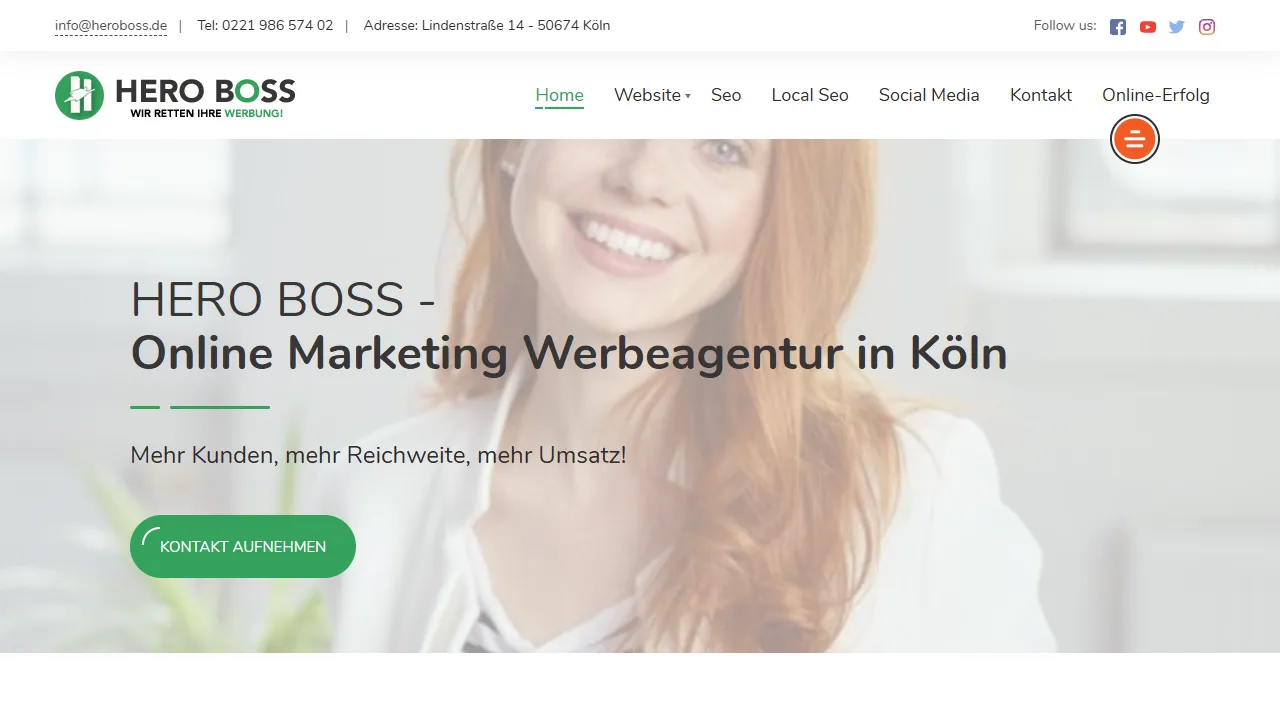Click the Hero Boss logo
The height and width of the screenshot is (720, 1280).
(175, 95)
